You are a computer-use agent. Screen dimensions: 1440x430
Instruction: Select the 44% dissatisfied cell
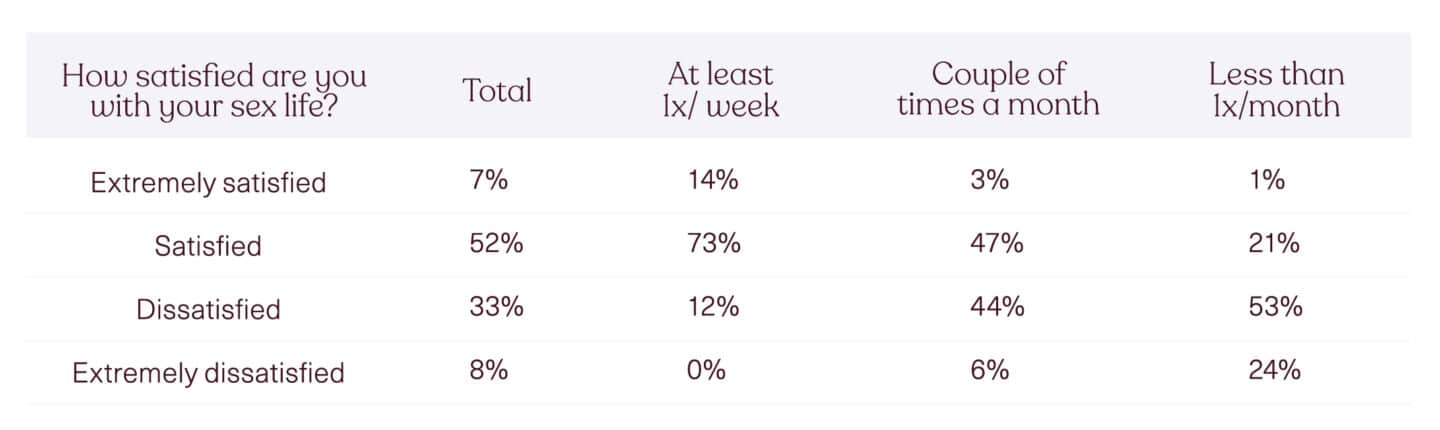997,306
